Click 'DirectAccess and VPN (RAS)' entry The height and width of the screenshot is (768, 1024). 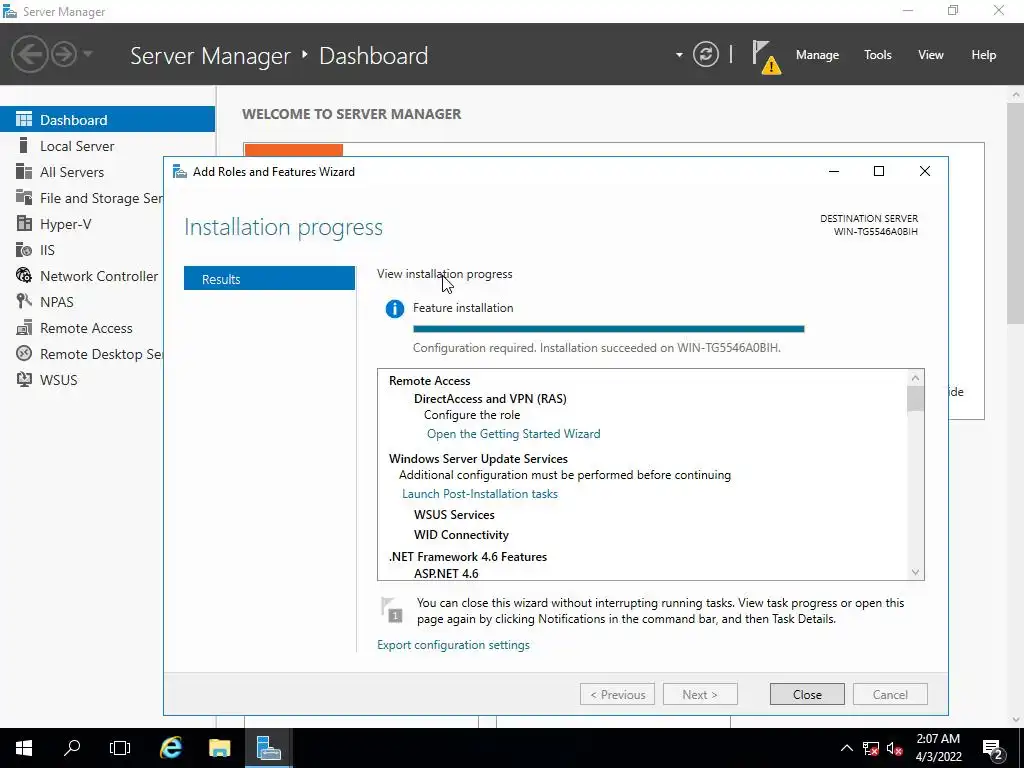pos(490,398)
